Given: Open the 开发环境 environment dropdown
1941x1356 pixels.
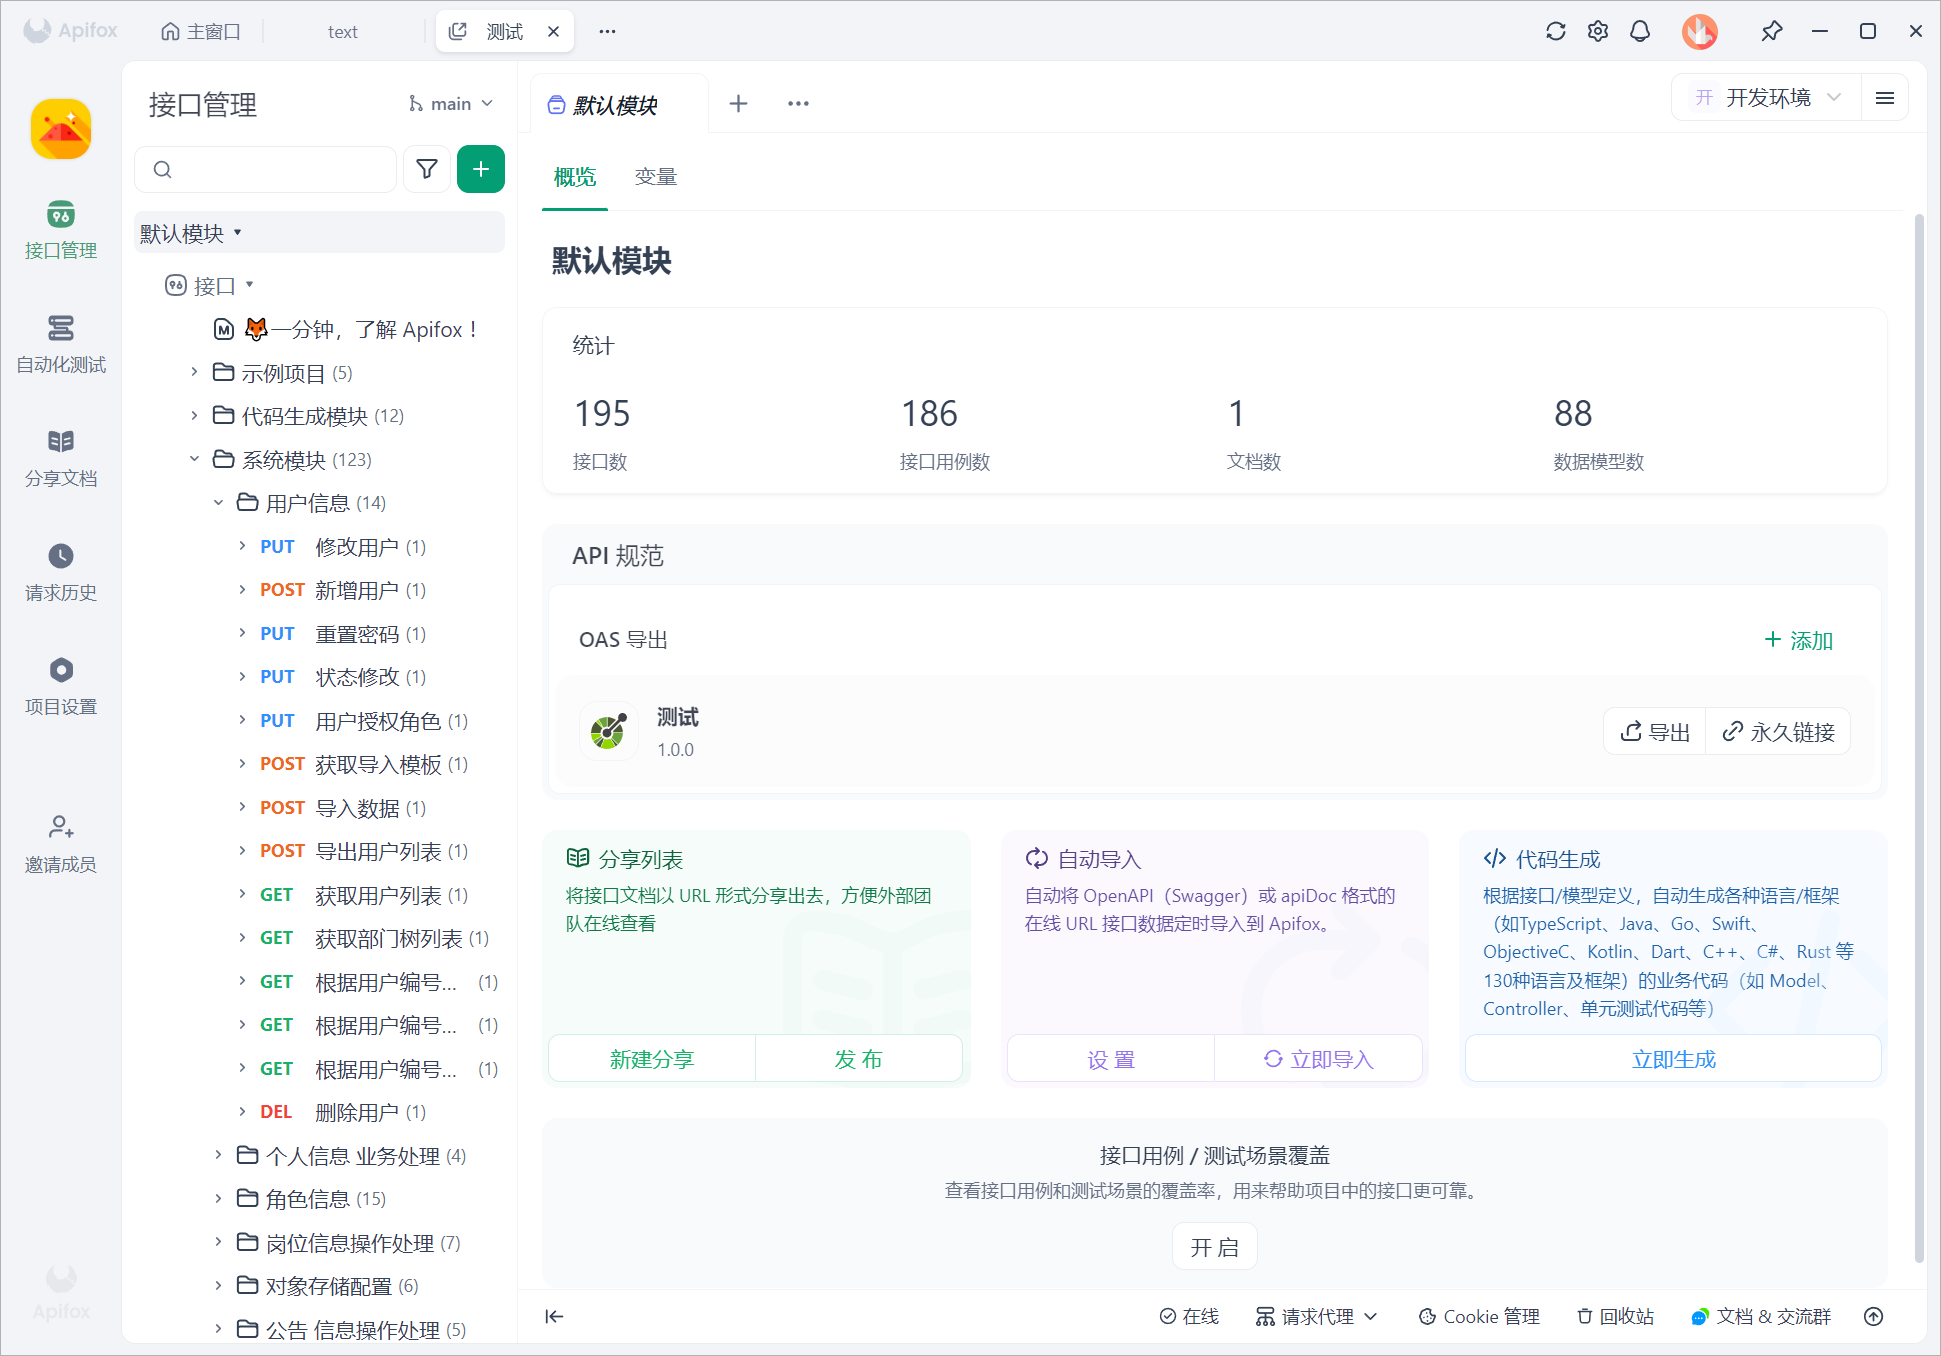Looking at the screenshot, I should click(1766, 97).
